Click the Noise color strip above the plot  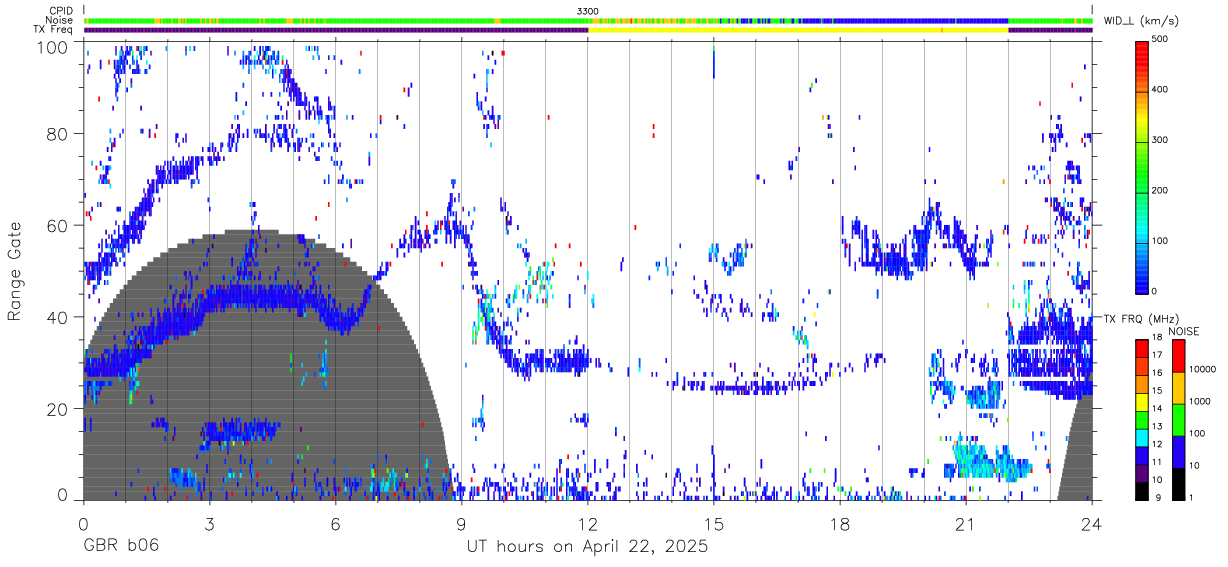tap(588, 20)
